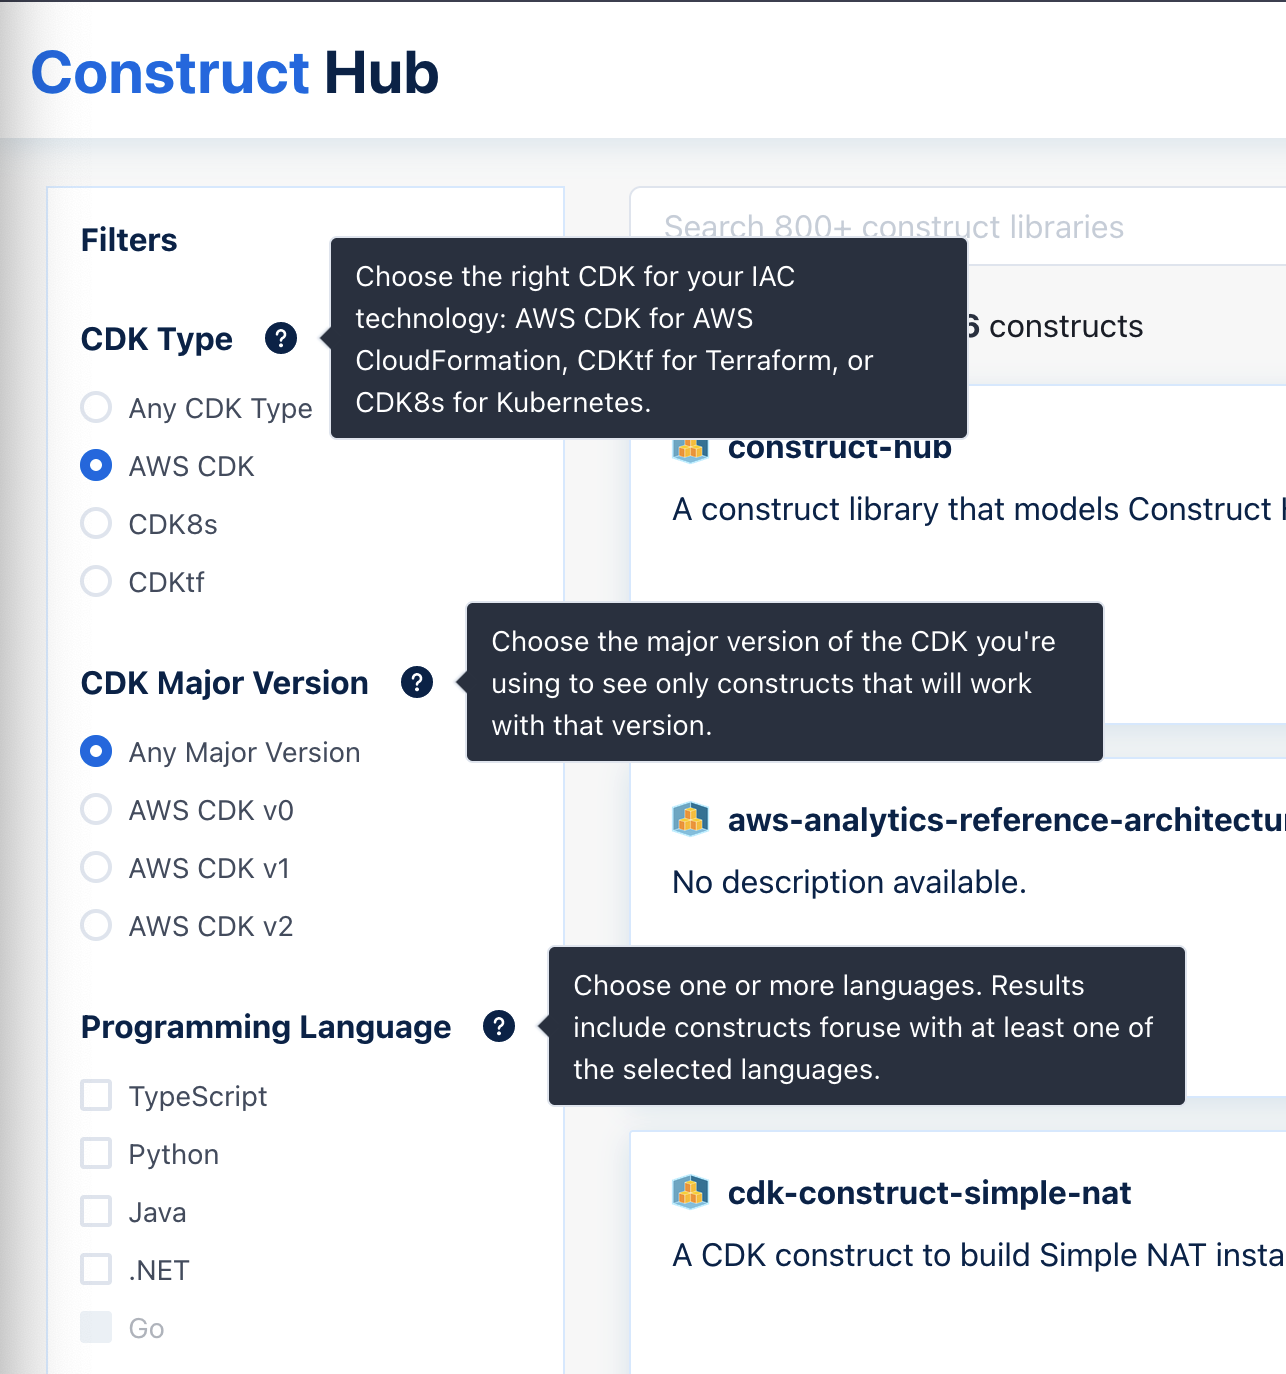
Task: Select Any Major Version option
Action: 95,751
